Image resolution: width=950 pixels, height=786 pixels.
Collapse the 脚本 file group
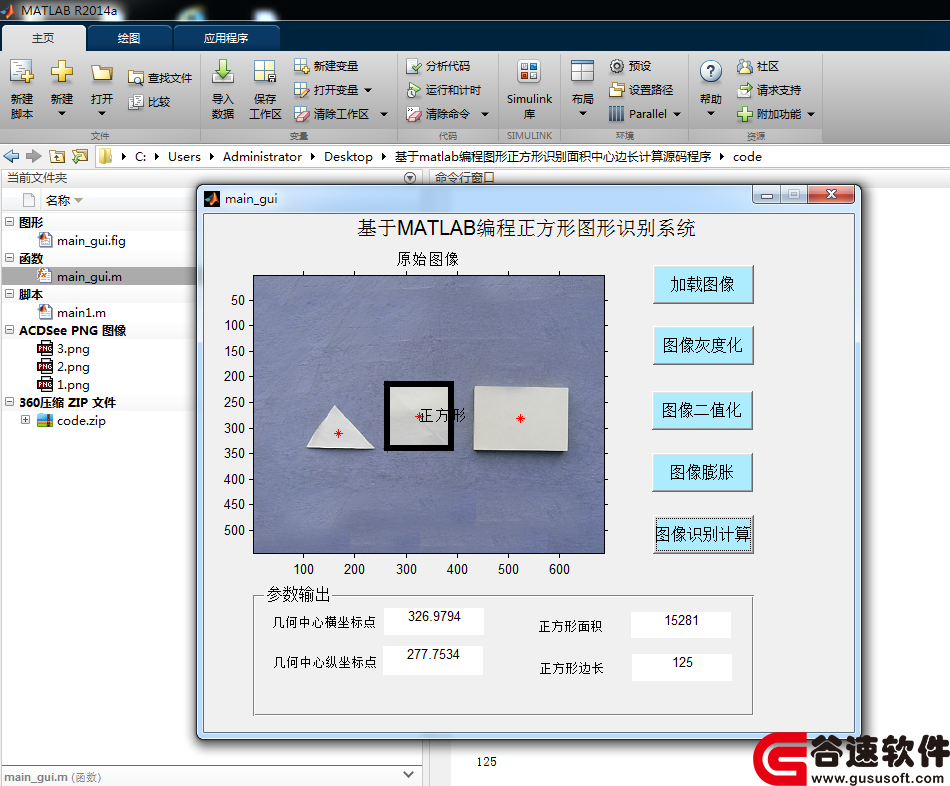point(9,294)
